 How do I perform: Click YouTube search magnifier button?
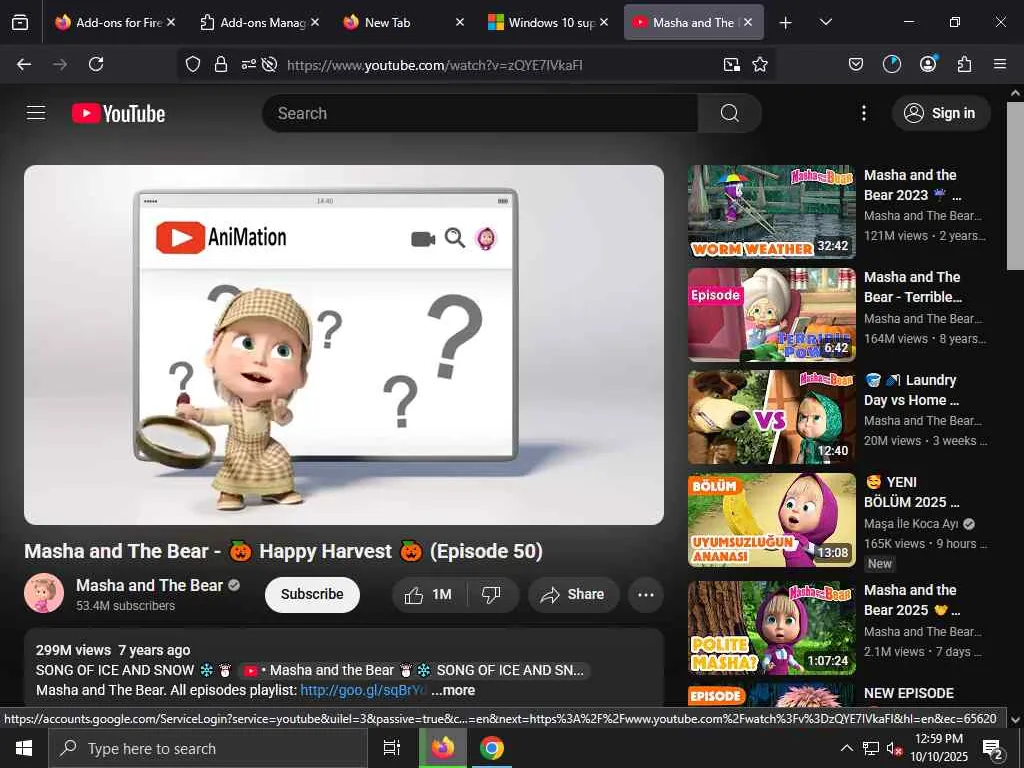[x=729, y=113]
